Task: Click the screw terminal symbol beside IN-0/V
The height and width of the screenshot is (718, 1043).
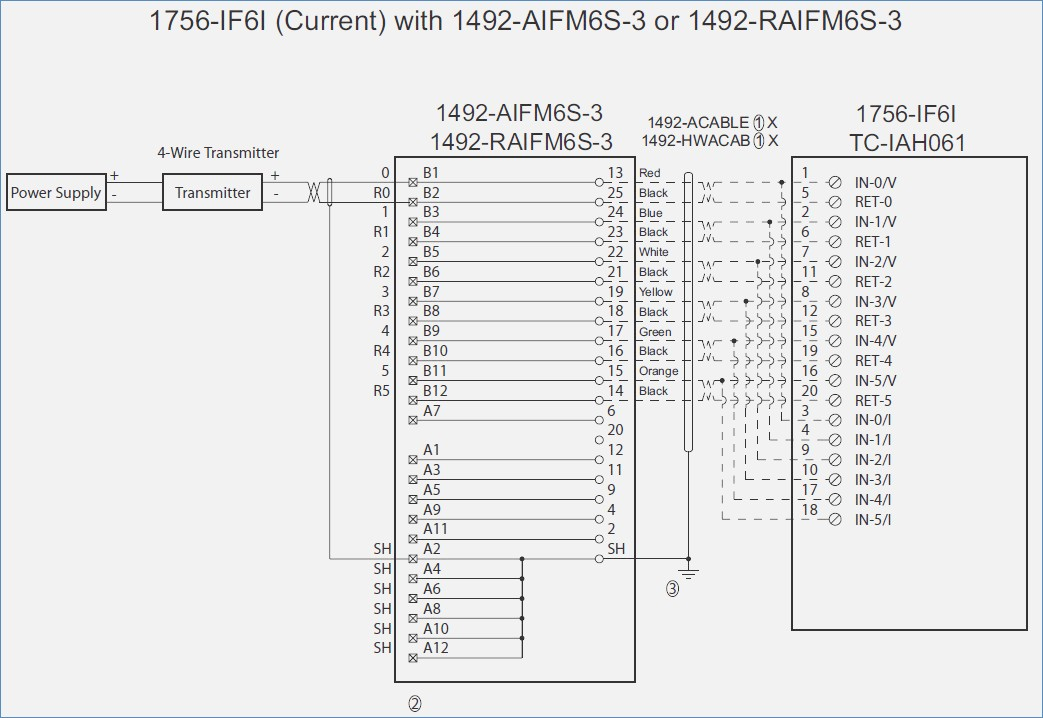Action: point(834,182)
